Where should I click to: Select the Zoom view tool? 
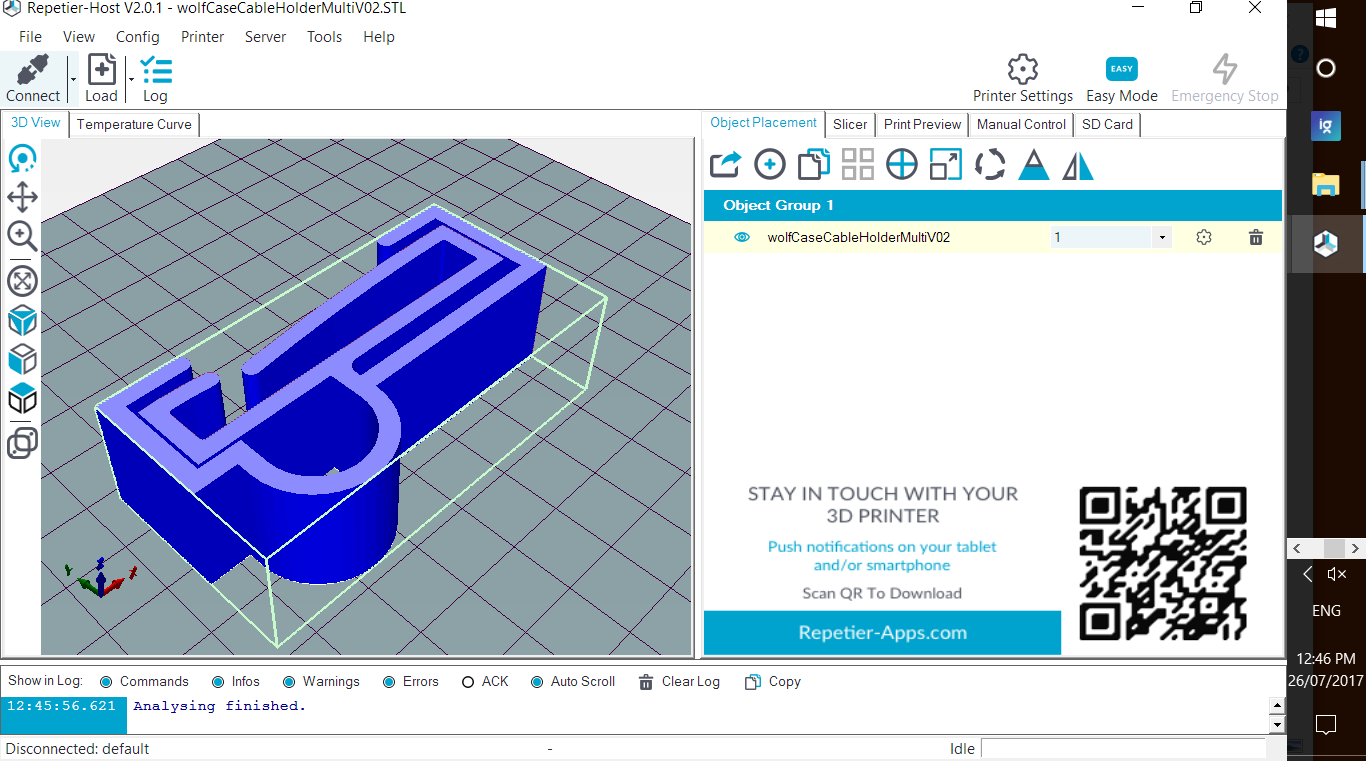(x=22, y=236)
